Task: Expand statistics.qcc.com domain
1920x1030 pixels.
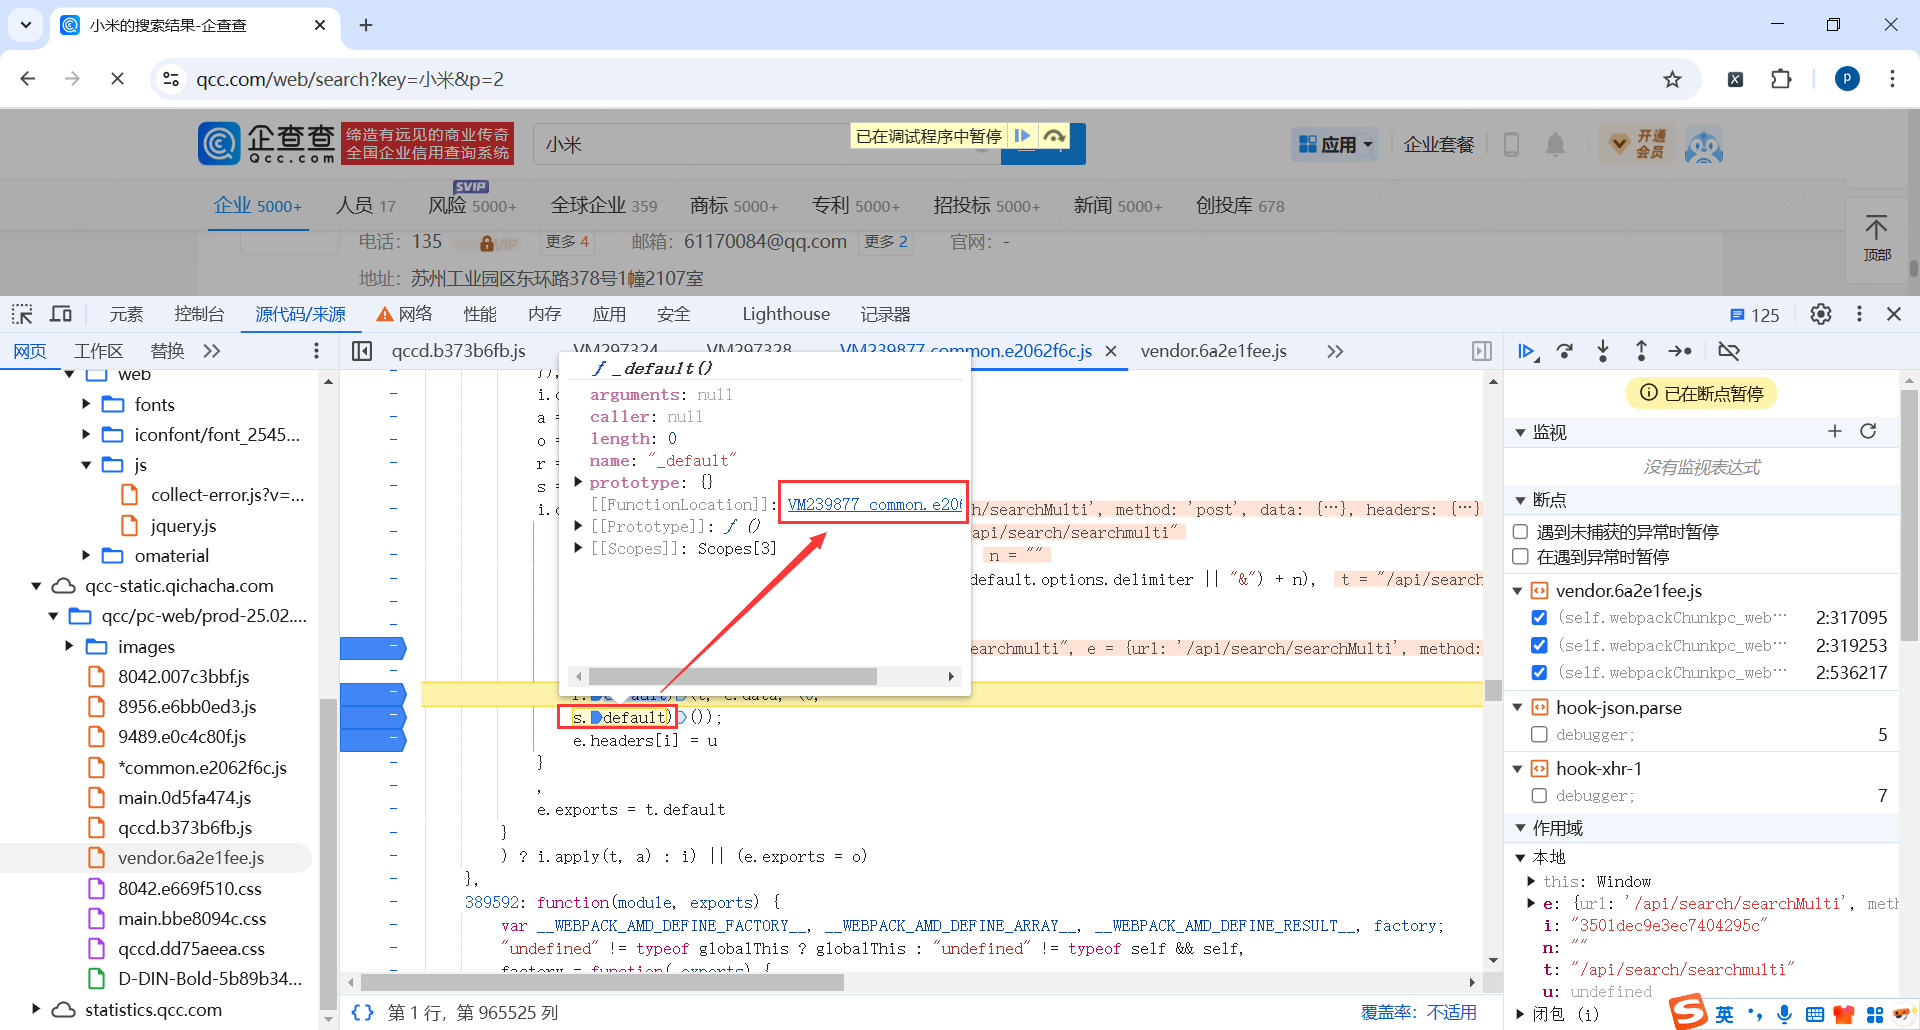Action: pyautogui.click(x=36, y=1009)
